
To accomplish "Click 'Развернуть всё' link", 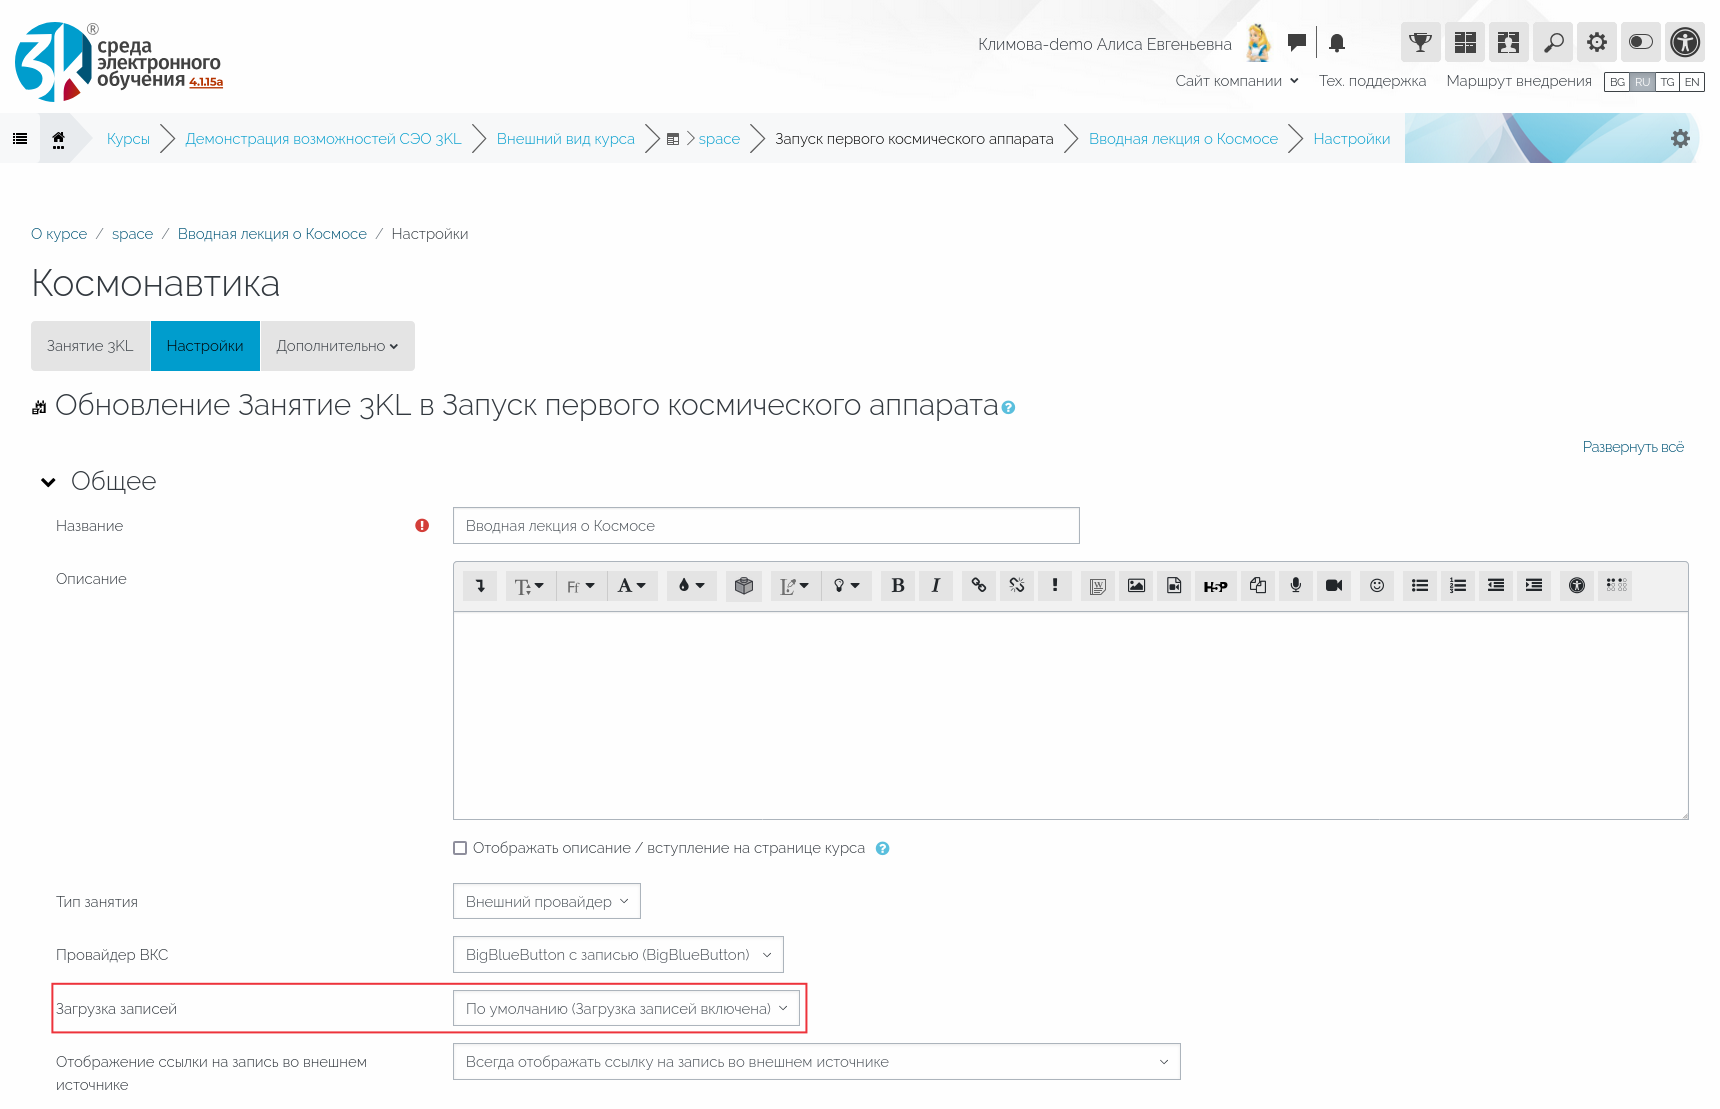I will tap(1632, 447).
